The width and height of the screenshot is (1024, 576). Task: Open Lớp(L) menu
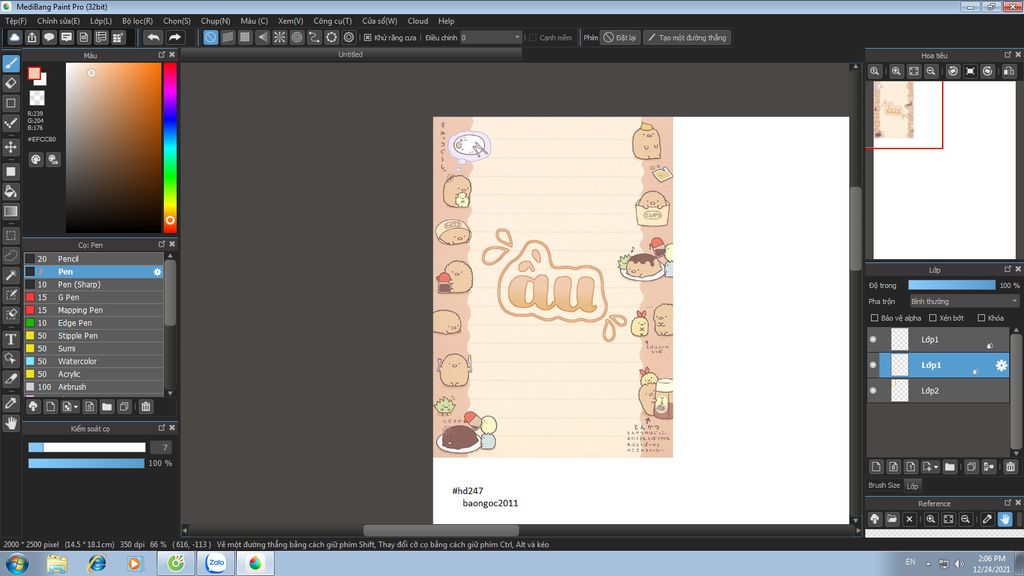tap(101, 21)
